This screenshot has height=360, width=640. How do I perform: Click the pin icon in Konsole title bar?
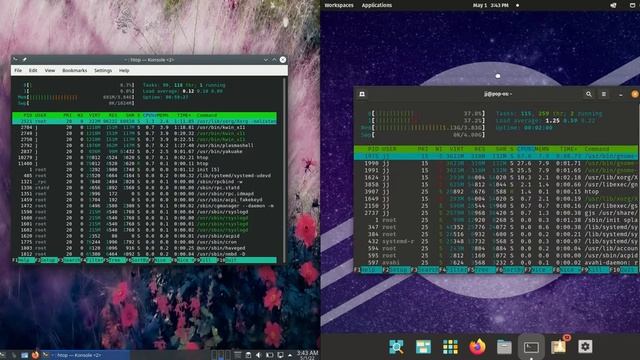[x=24, y=60]
